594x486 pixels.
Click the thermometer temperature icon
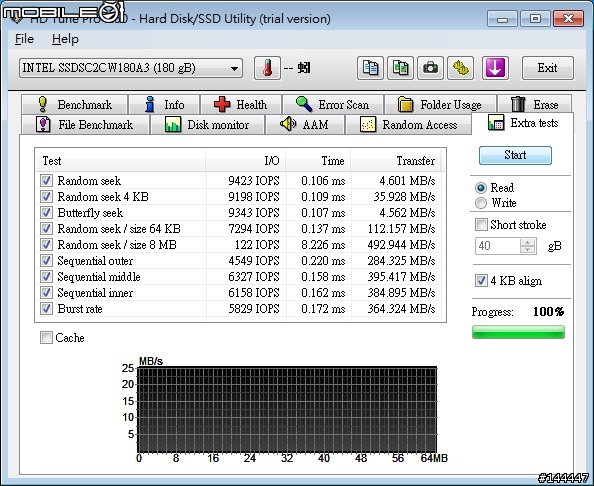267,68
